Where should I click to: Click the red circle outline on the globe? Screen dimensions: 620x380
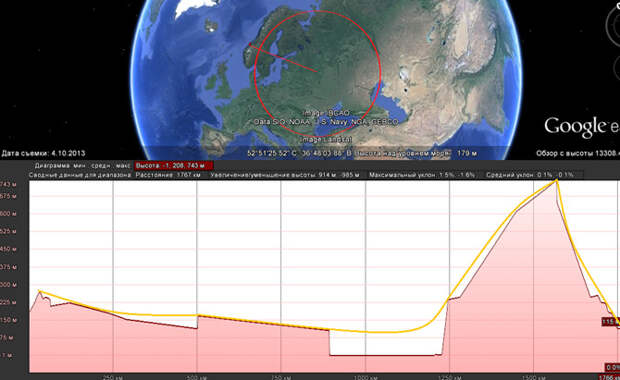click(x=317, y=74)
